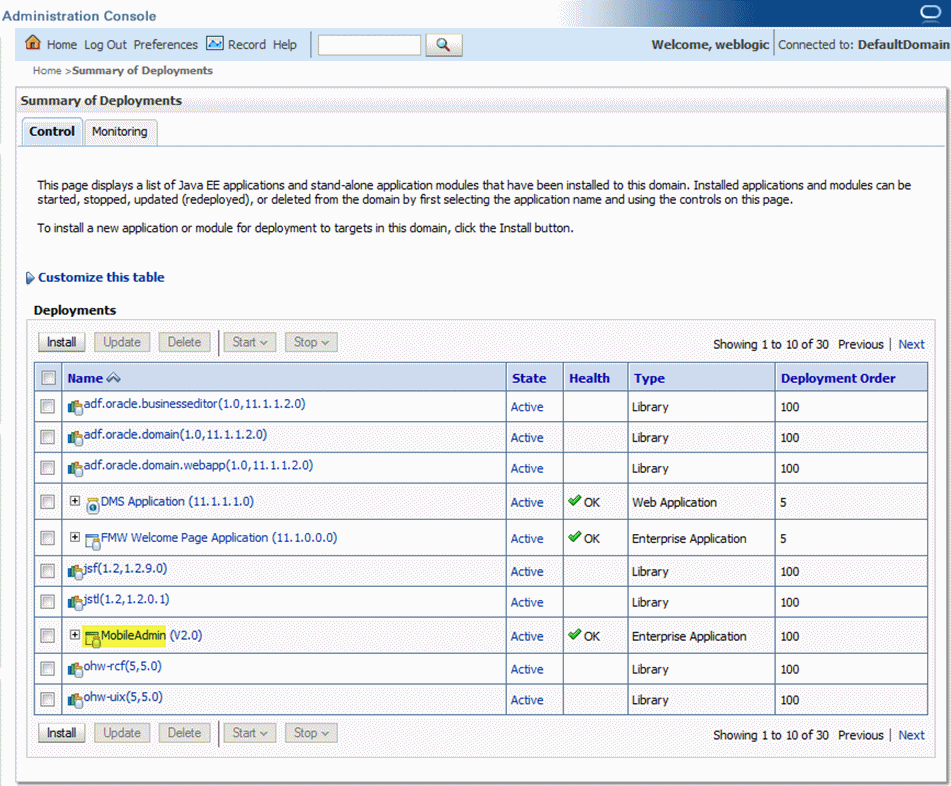The width and height of the screenshot is (951, 786).
Task: Check the jsf(1.2,1.2.9.0) row checkbox
Action: (x=47, y=571)
